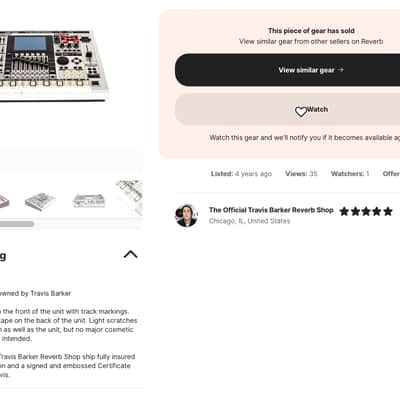Click the five-star seller rating
The image size is (400, 400).
(x=366, y=211)
